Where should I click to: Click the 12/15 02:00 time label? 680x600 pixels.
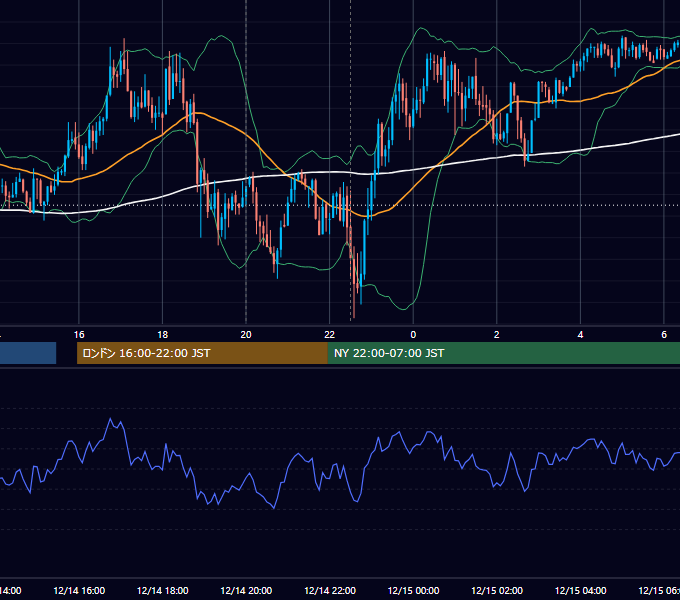pyautogui.click(x=497, y=590)
